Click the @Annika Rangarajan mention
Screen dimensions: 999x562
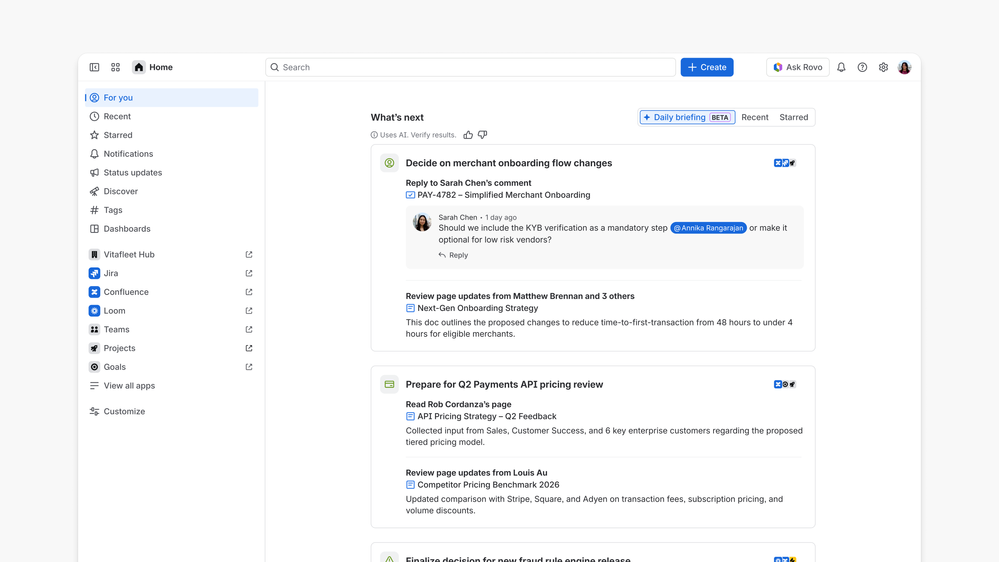click(x=708, y=228)
